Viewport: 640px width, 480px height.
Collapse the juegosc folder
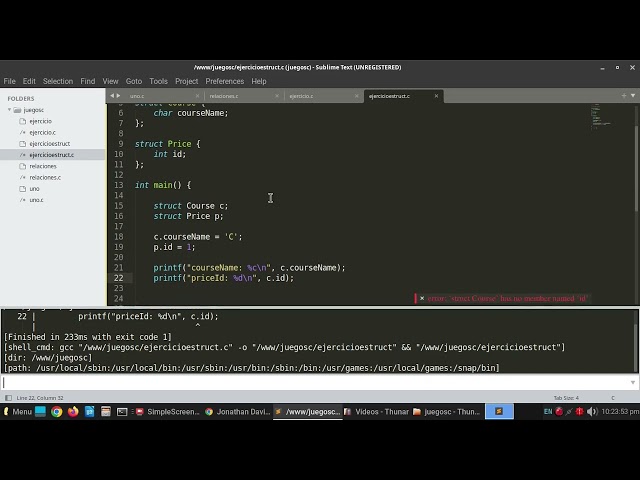[9, 110]
